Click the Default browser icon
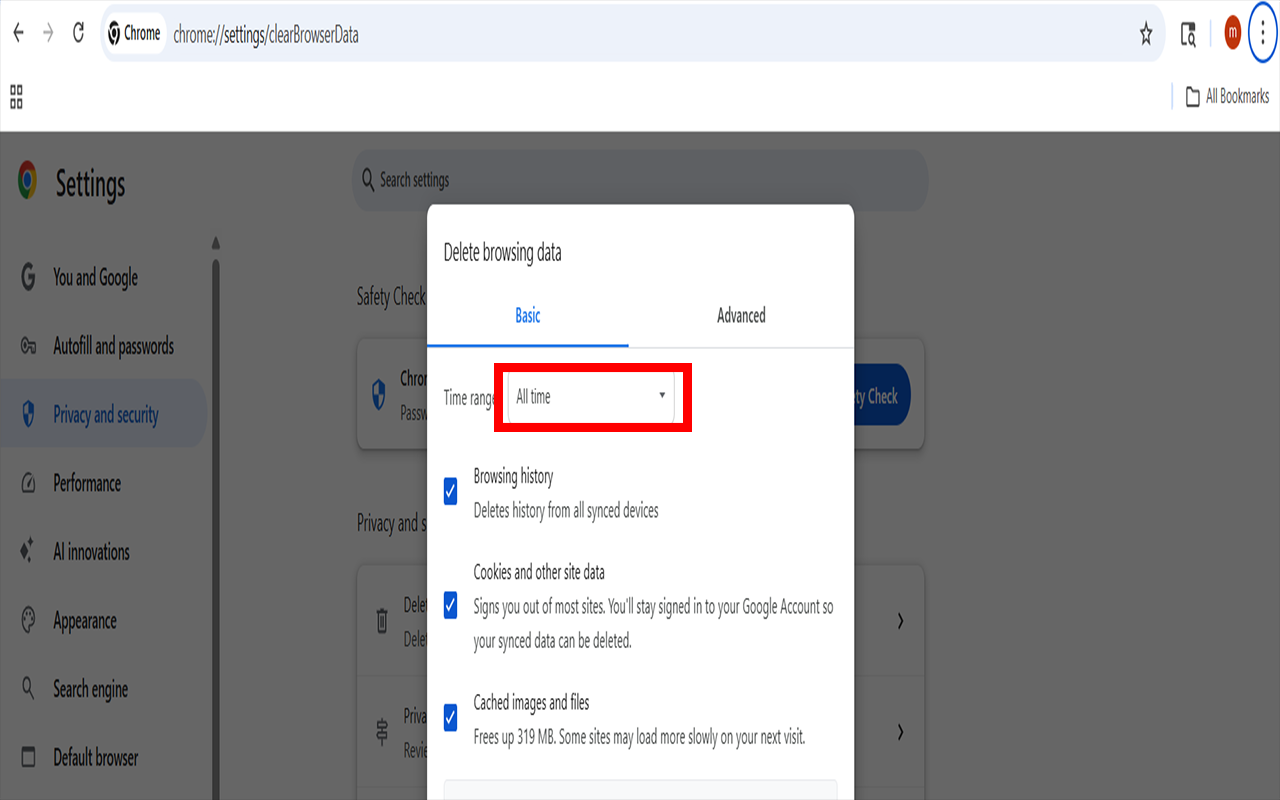The image size is (1280, 800). [28, 757]
